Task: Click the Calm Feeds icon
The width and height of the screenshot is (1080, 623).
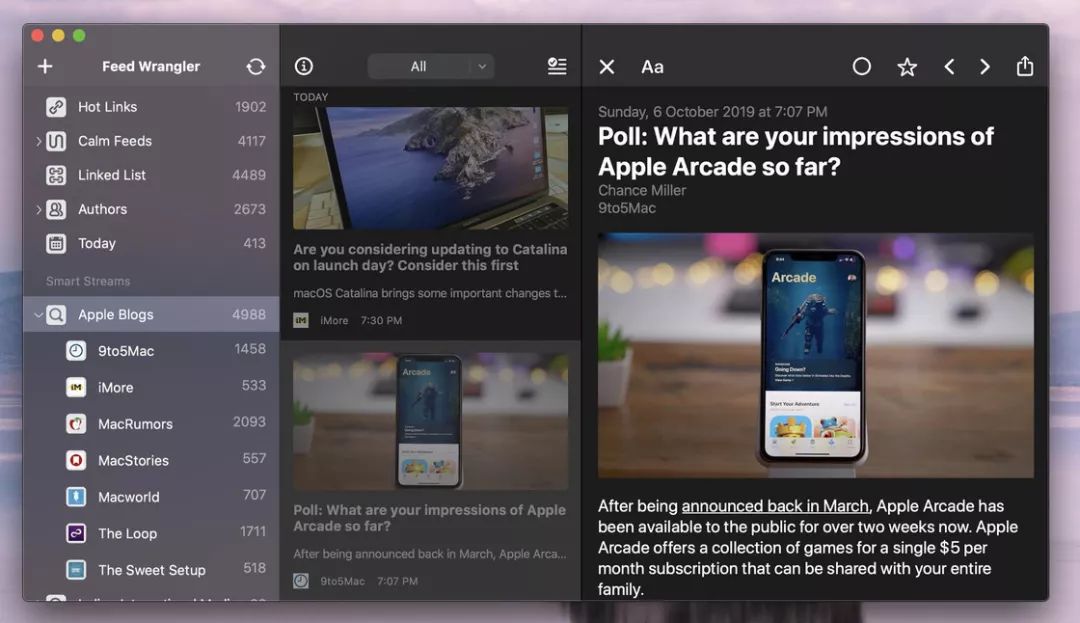Action: tap(56, 141)
